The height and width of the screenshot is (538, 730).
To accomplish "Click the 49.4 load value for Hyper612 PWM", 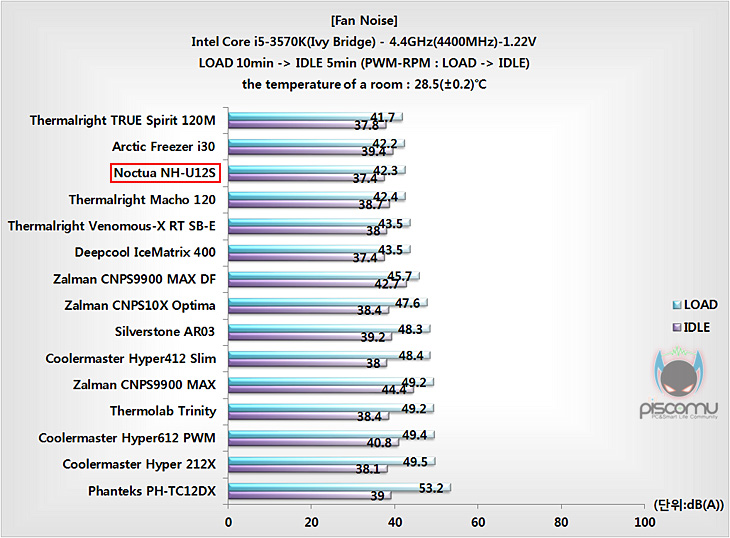I will (x=414, y=435).
